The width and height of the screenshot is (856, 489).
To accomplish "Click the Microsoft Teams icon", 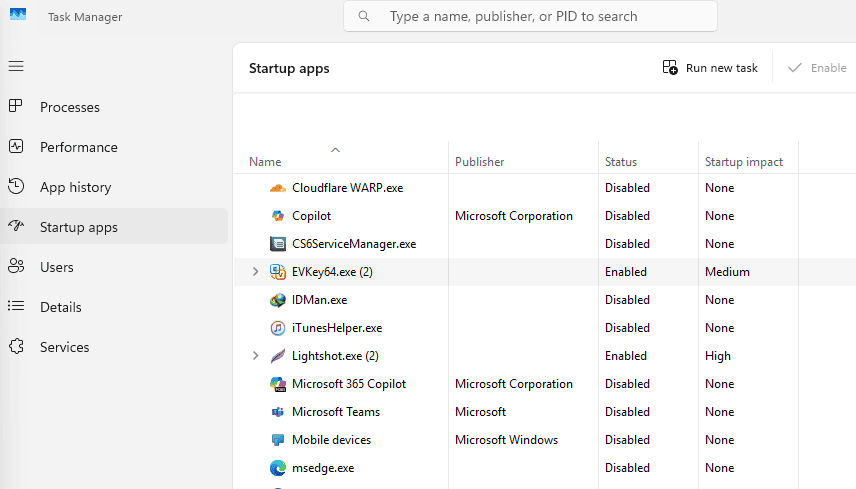I will pos(278,412).
